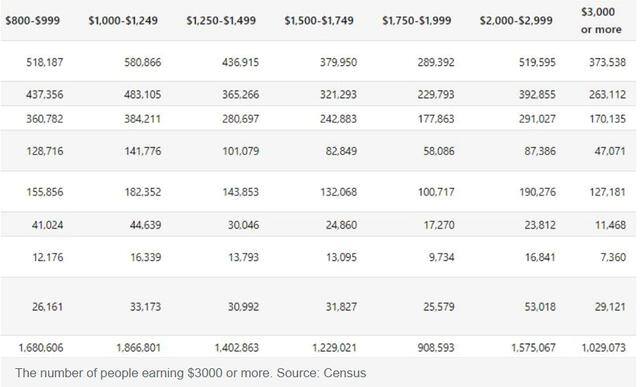Screen dimensions: 640x387
Task: Select the $1,000-$1,249 column header
Action: pos(123,20)
